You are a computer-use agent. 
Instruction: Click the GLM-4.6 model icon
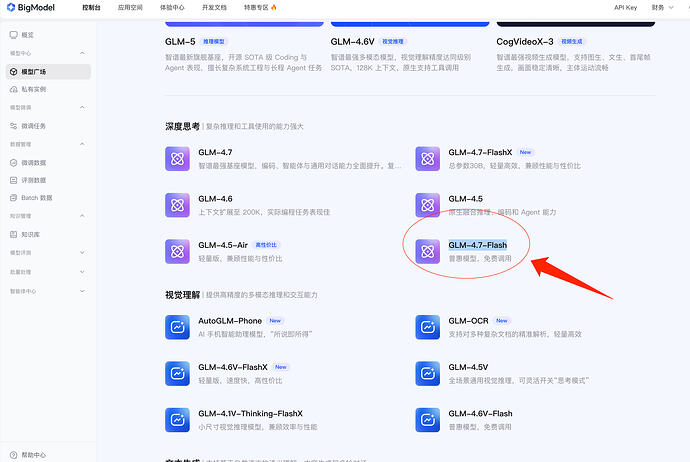pyautogui.click(x=177, y=205)
